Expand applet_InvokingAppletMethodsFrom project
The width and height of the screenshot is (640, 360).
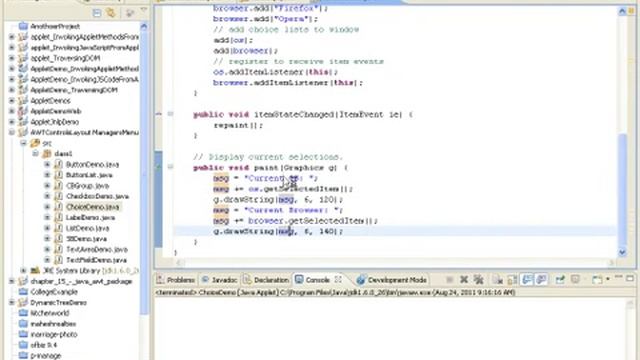tap(12, 37)
